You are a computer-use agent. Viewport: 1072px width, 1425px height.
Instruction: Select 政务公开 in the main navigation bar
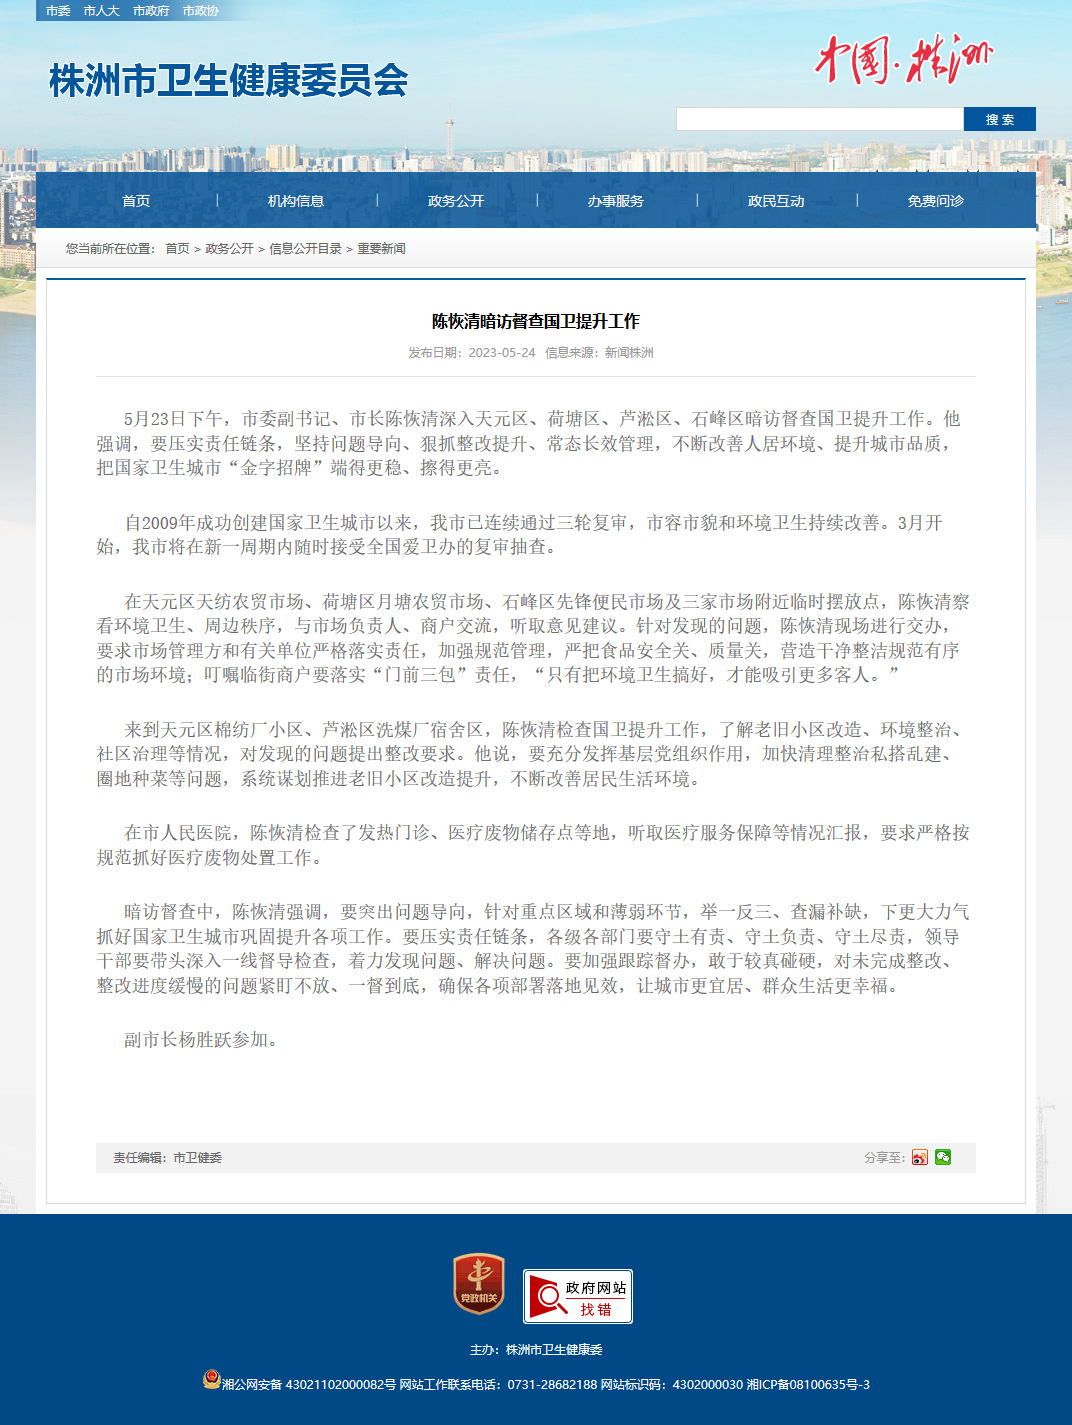(456, 201)
